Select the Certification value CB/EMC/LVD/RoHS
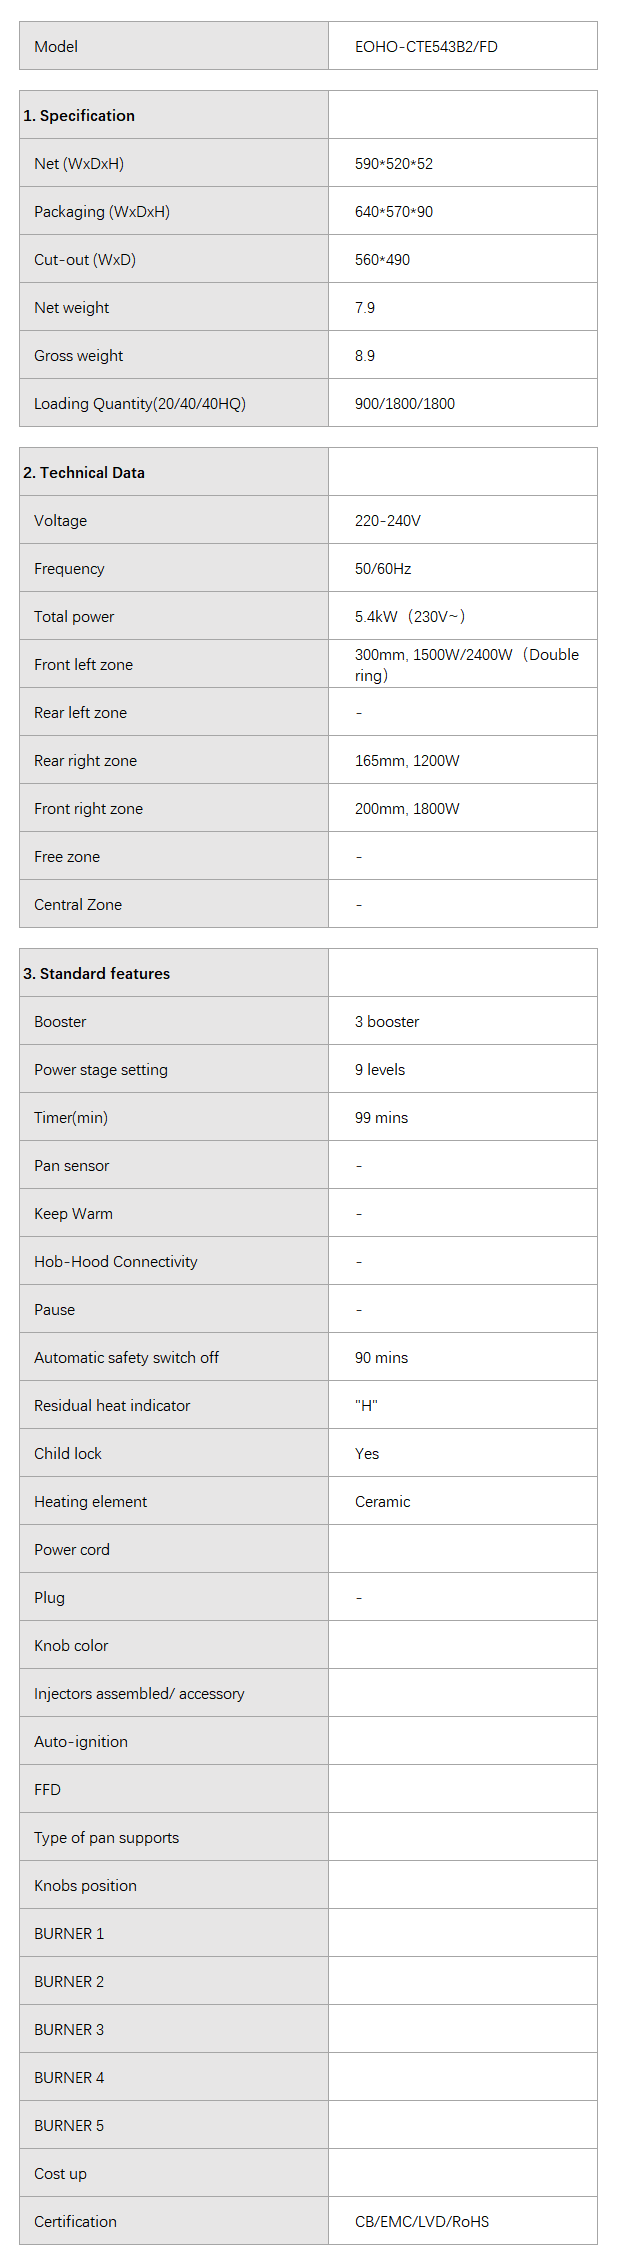Screen dimensions: 617x2266 [x=422, y=2221]
